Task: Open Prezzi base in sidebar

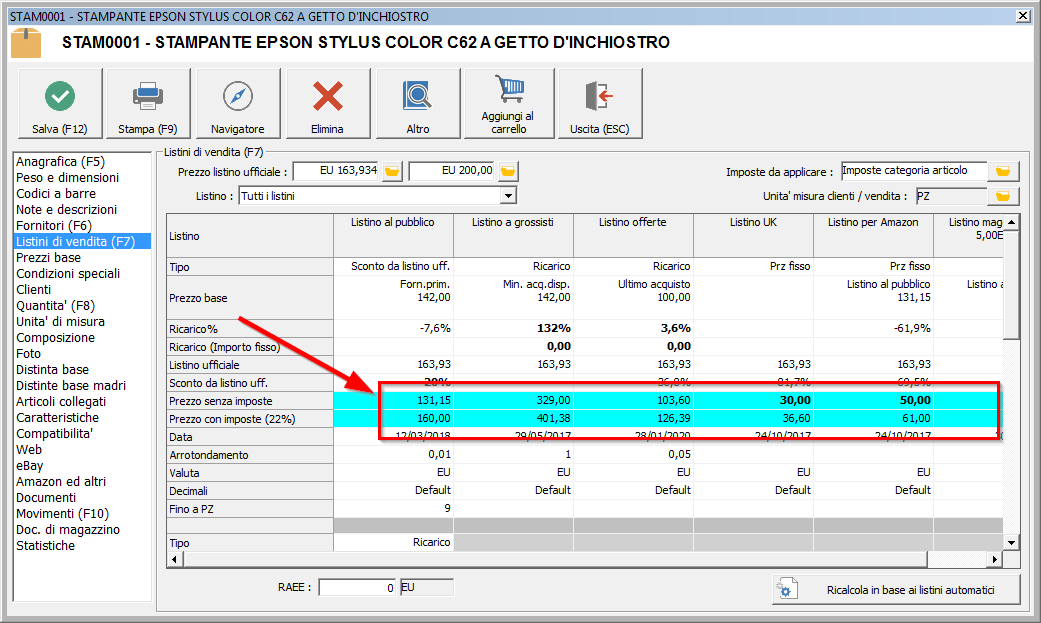Action: (48, 257)
